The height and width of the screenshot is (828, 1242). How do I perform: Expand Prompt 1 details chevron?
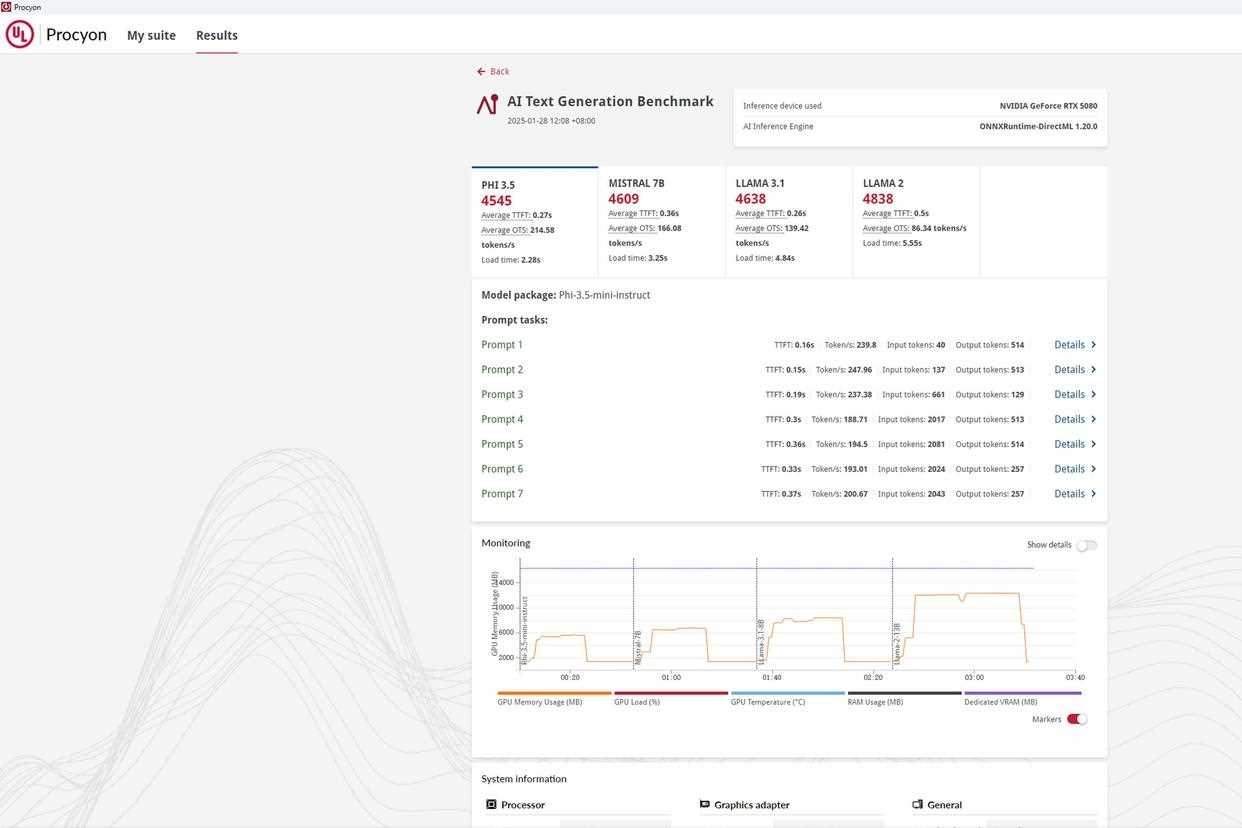pos(1094,345)
